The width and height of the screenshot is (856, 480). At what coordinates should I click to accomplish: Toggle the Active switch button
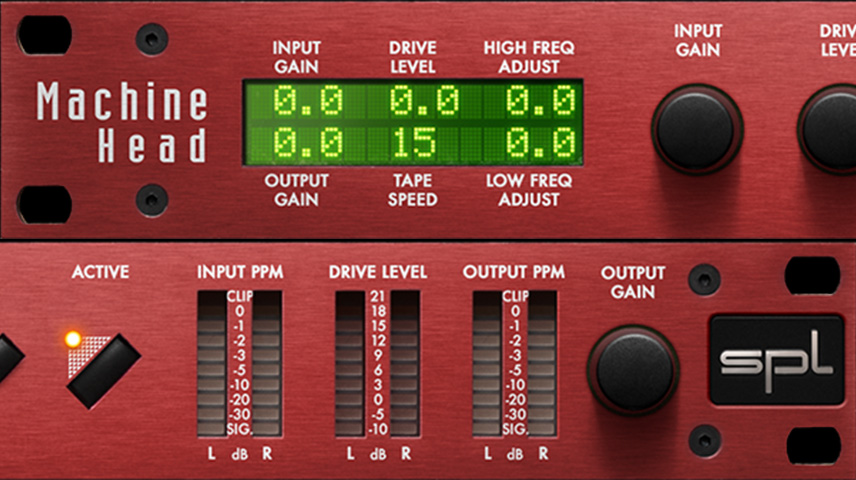104,371
